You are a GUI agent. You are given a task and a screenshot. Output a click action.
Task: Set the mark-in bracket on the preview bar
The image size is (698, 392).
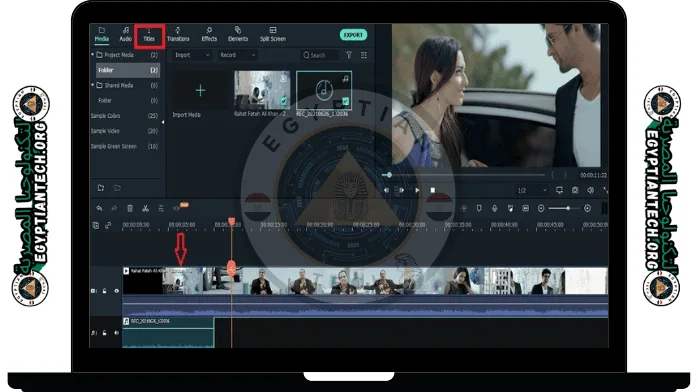[x=553, y=175]
